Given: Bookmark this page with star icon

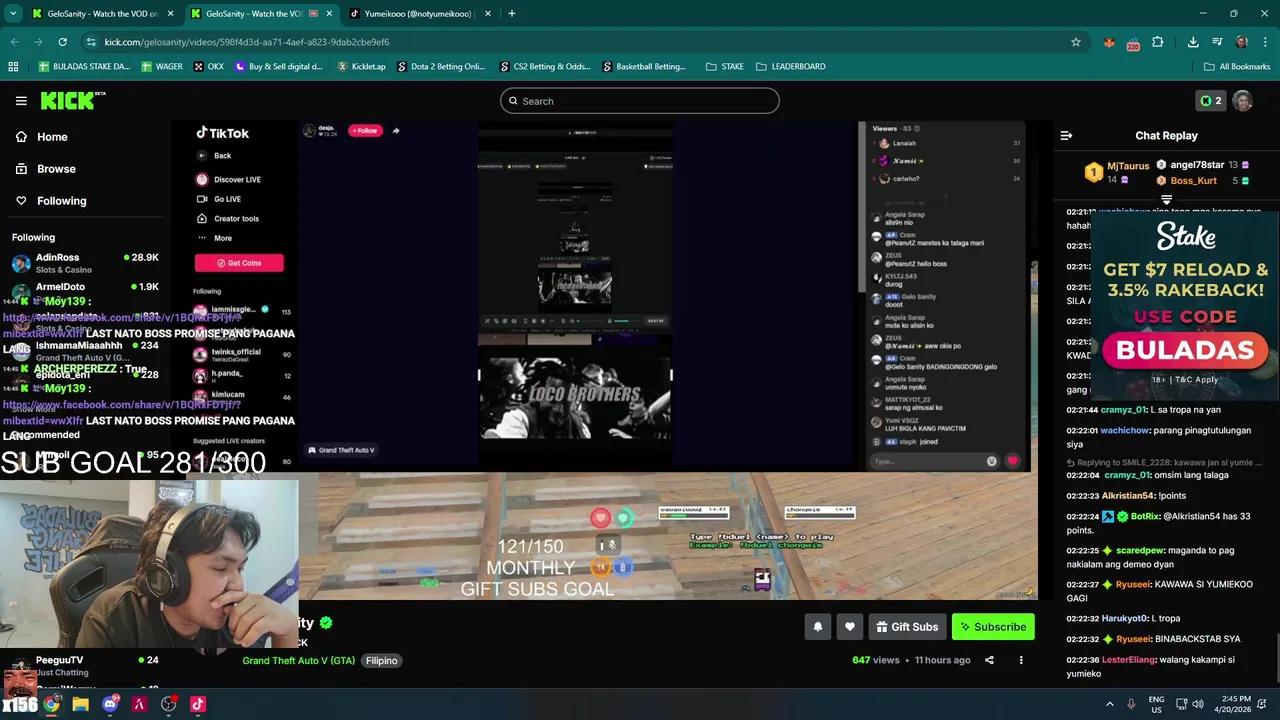Looking at the screenshot, I should pos(1076,42).
